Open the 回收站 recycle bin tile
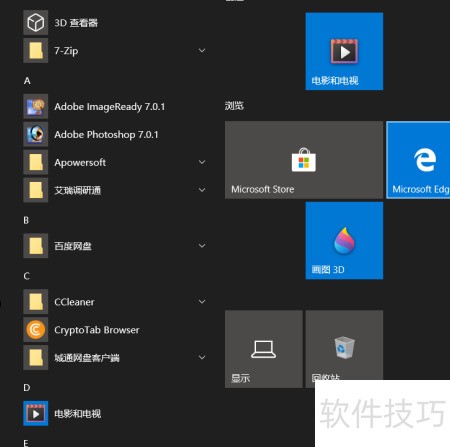The width and height of the screenshot is (450, 447). [x=344, y=345]
